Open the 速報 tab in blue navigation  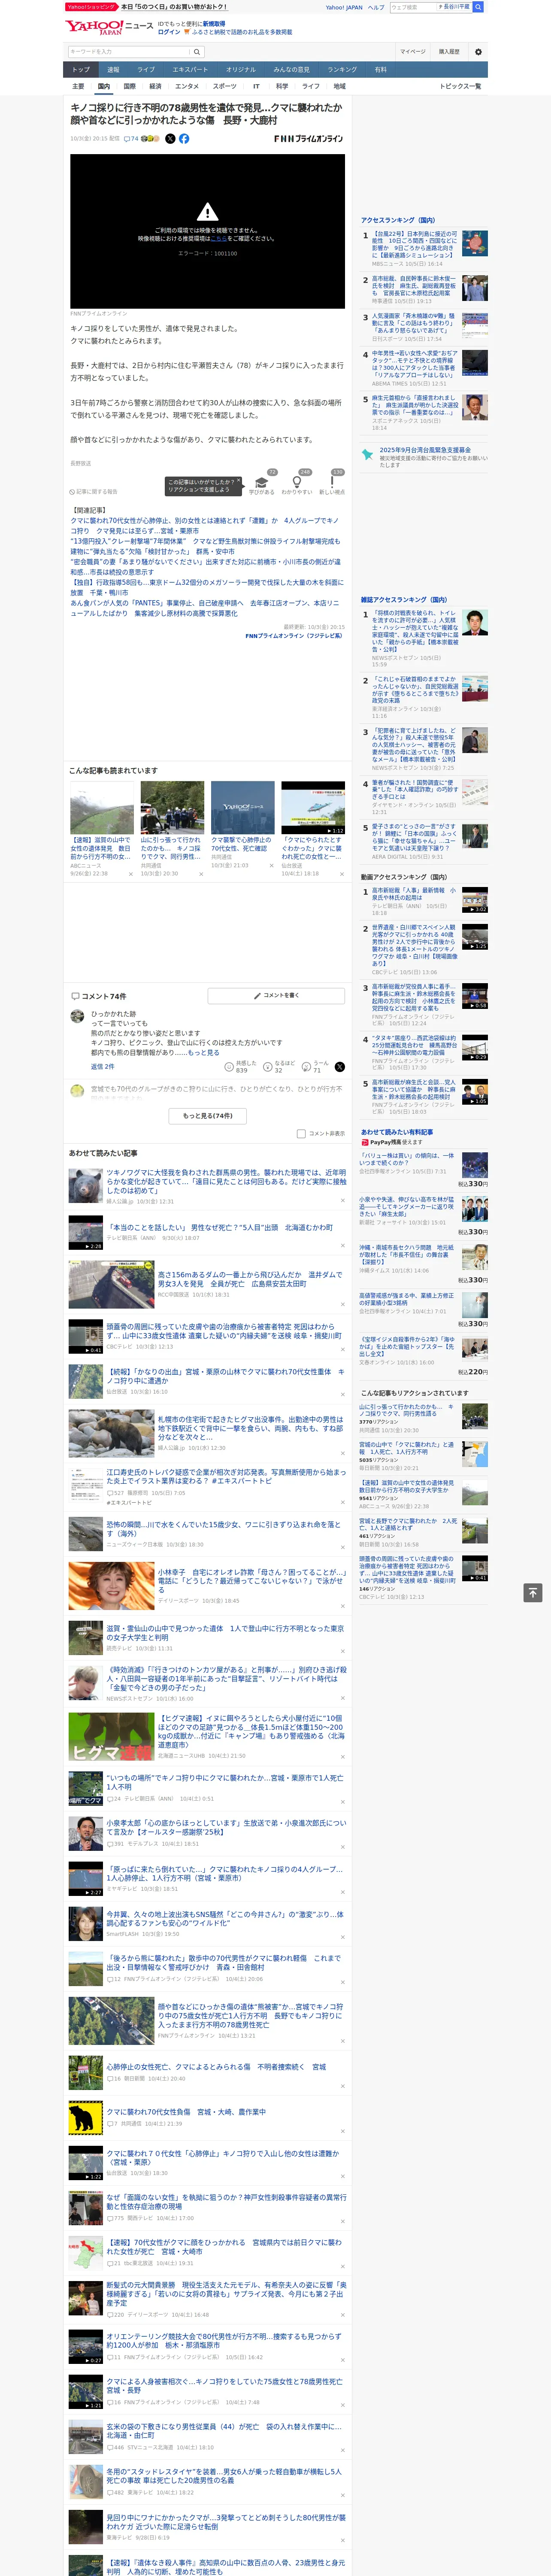(x=113, y=70)
